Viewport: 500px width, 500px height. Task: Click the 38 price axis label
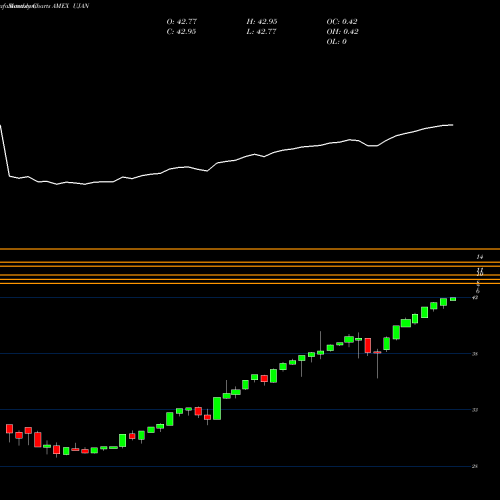(x=475, y=354)
